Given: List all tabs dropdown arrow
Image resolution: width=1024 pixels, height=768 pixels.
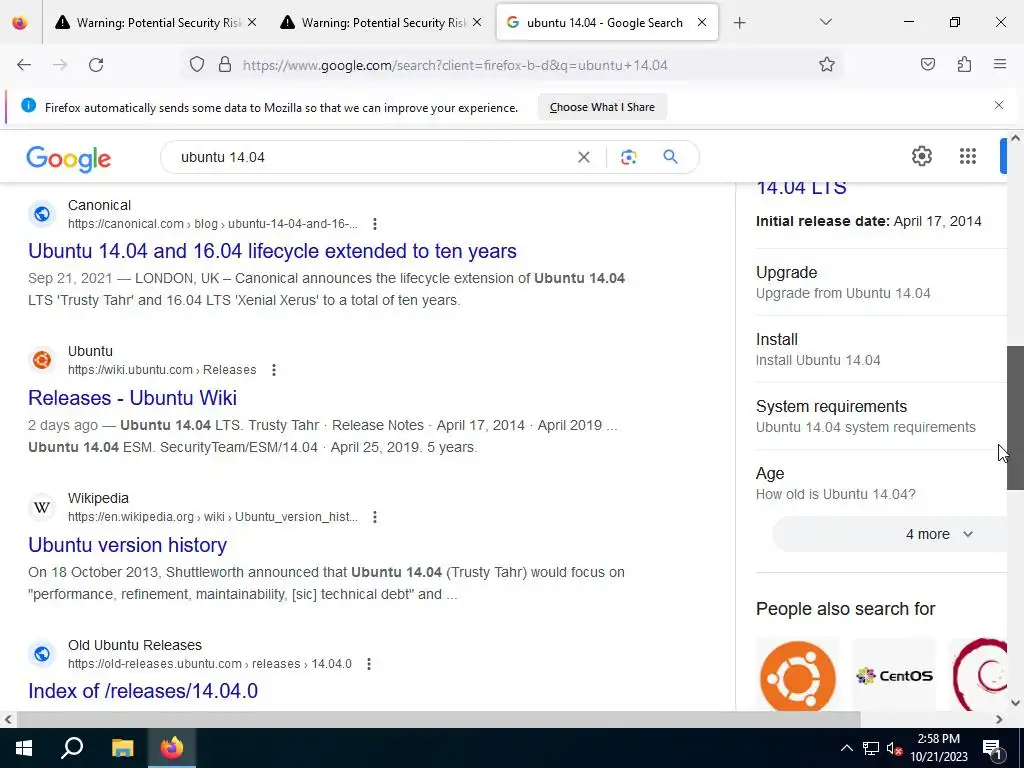Looking at the screenshot, I should click(825, 22).
